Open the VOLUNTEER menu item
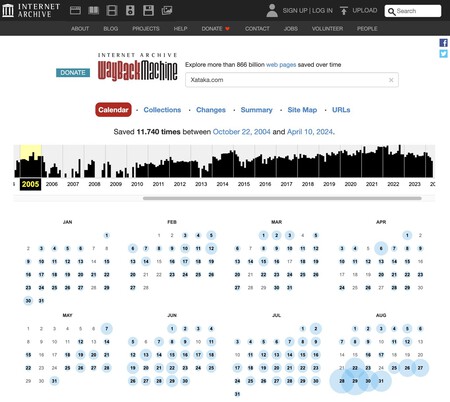Screen dimensions: 450x402 click(x=327, y=29)
